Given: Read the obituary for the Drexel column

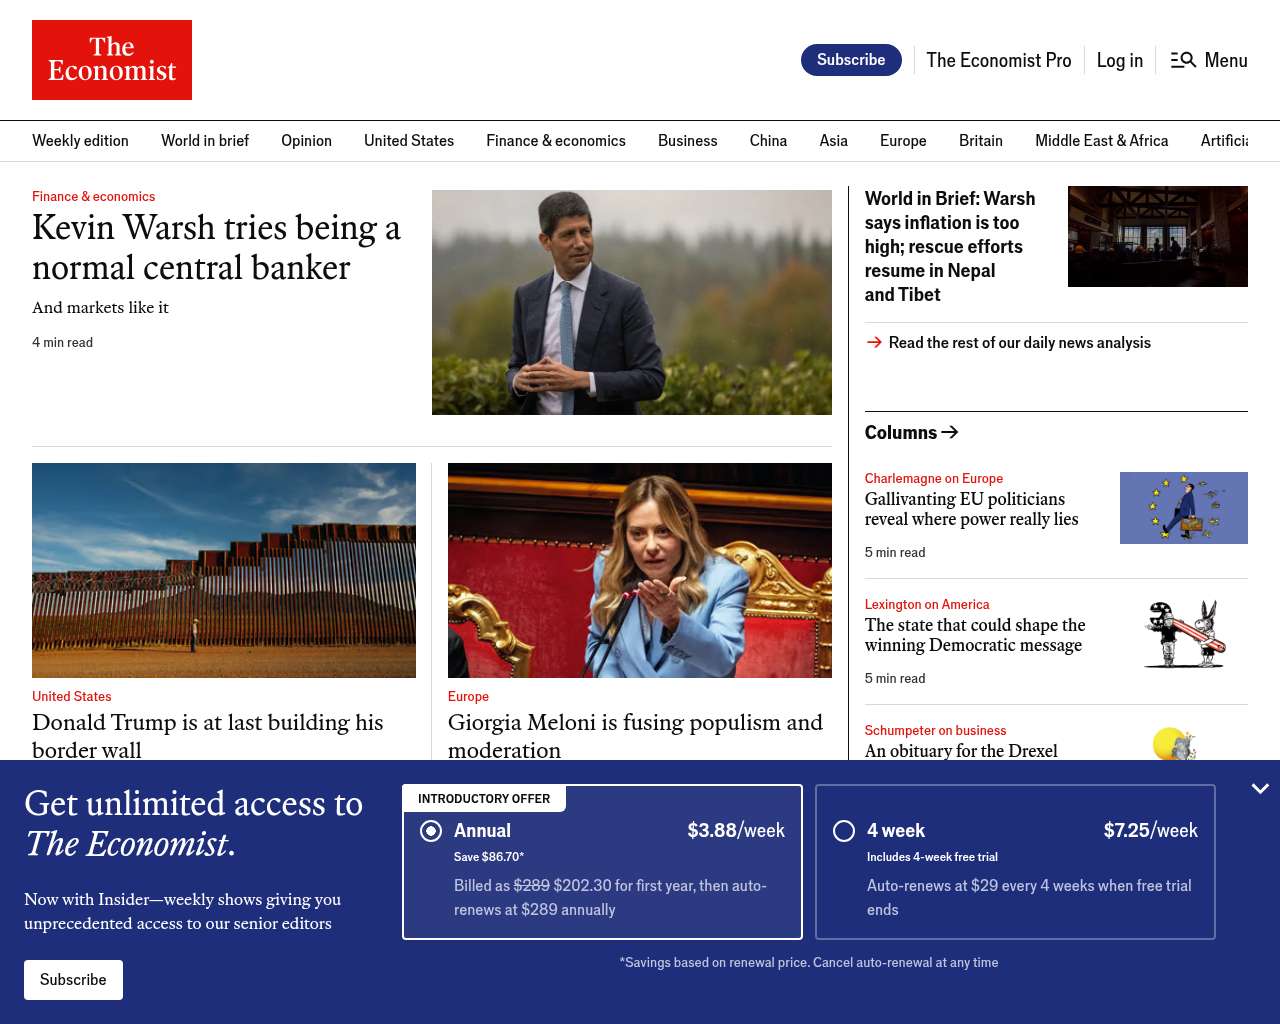Looking at the screenshot, I should point(961,750).
